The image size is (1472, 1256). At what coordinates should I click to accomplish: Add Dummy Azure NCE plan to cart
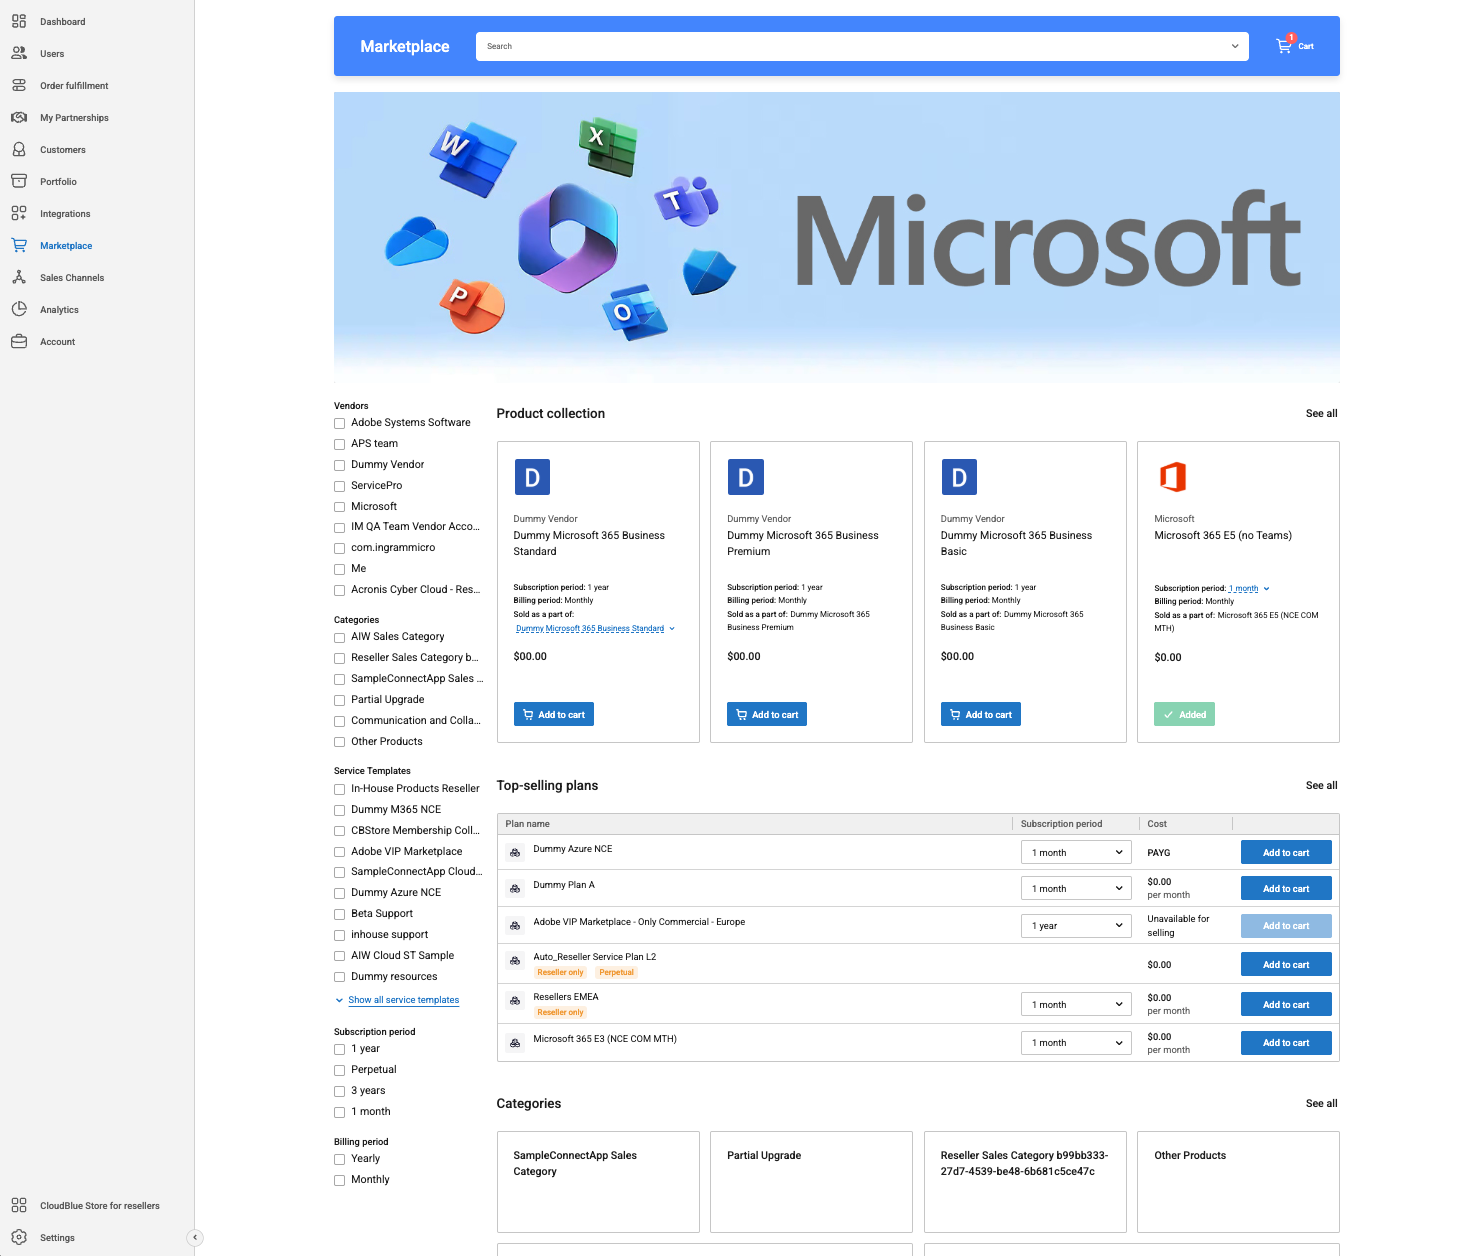pos(1286,852)
